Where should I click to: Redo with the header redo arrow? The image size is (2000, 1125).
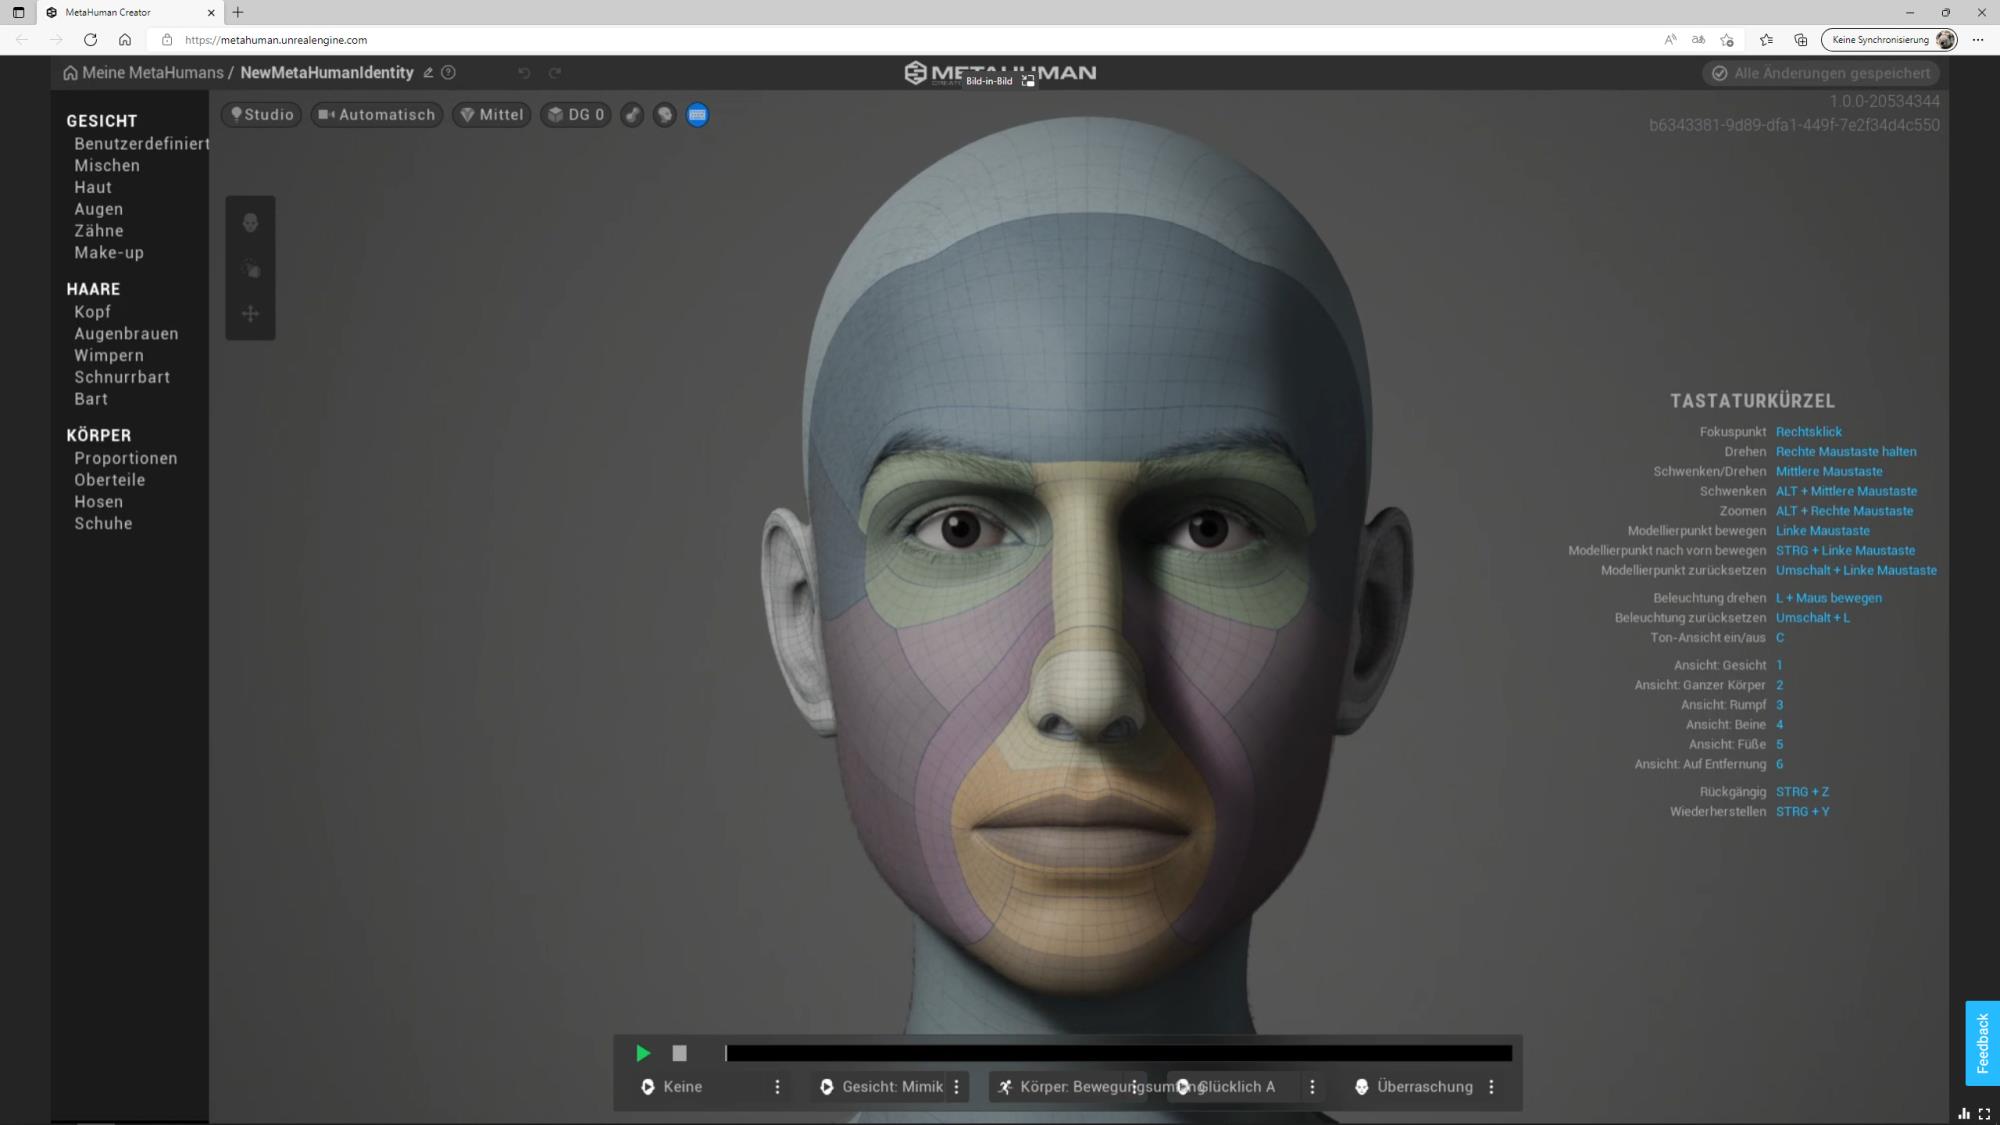[555, 73]
